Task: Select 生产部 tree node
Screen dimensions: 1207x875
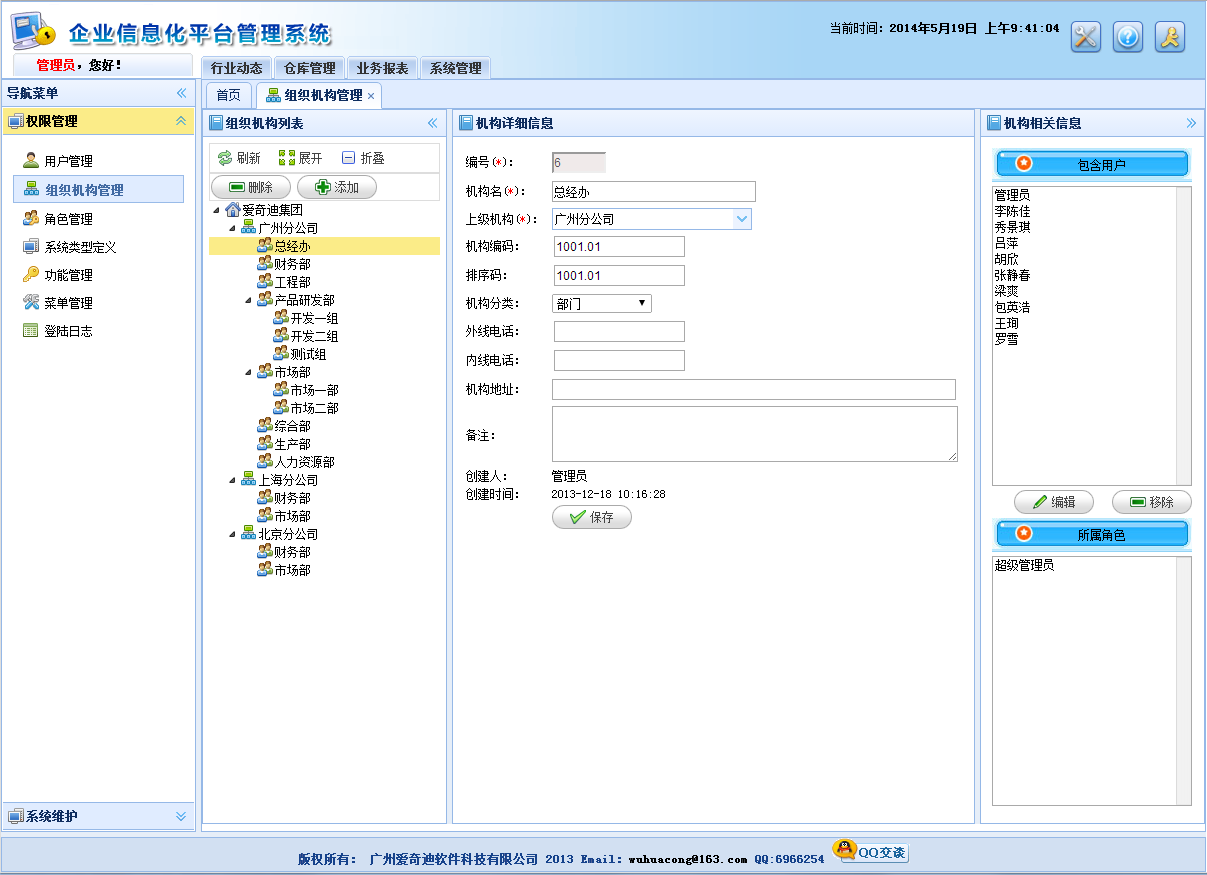Action: click(x=292, y=444)
